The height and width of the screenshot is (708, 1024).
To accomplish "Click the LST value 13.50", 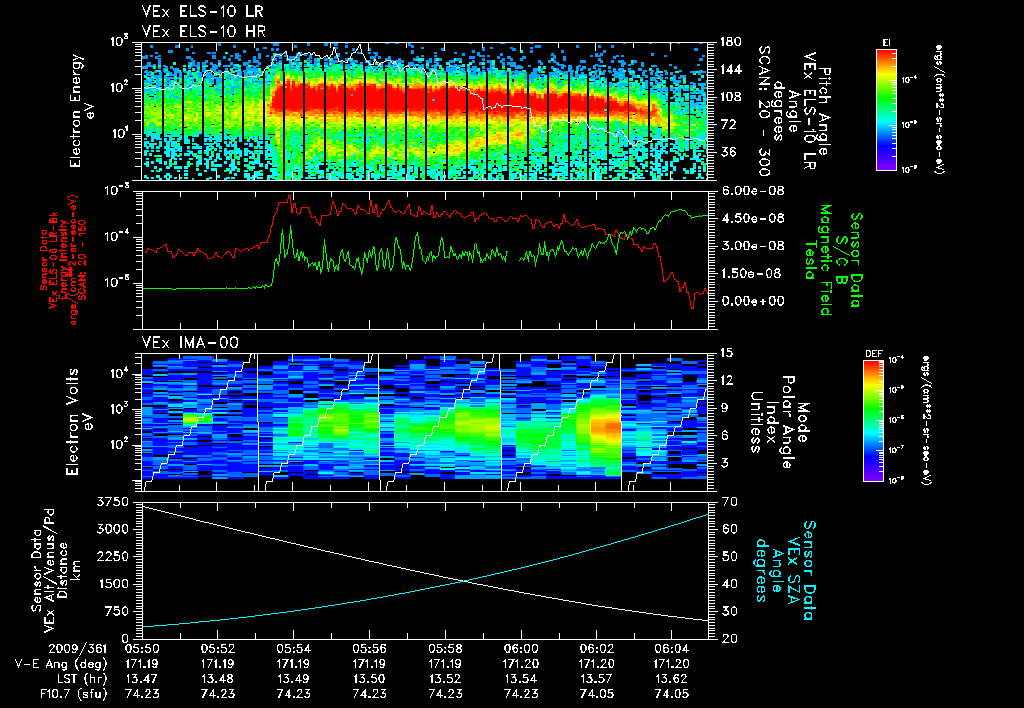I will (x=369, y=679).
